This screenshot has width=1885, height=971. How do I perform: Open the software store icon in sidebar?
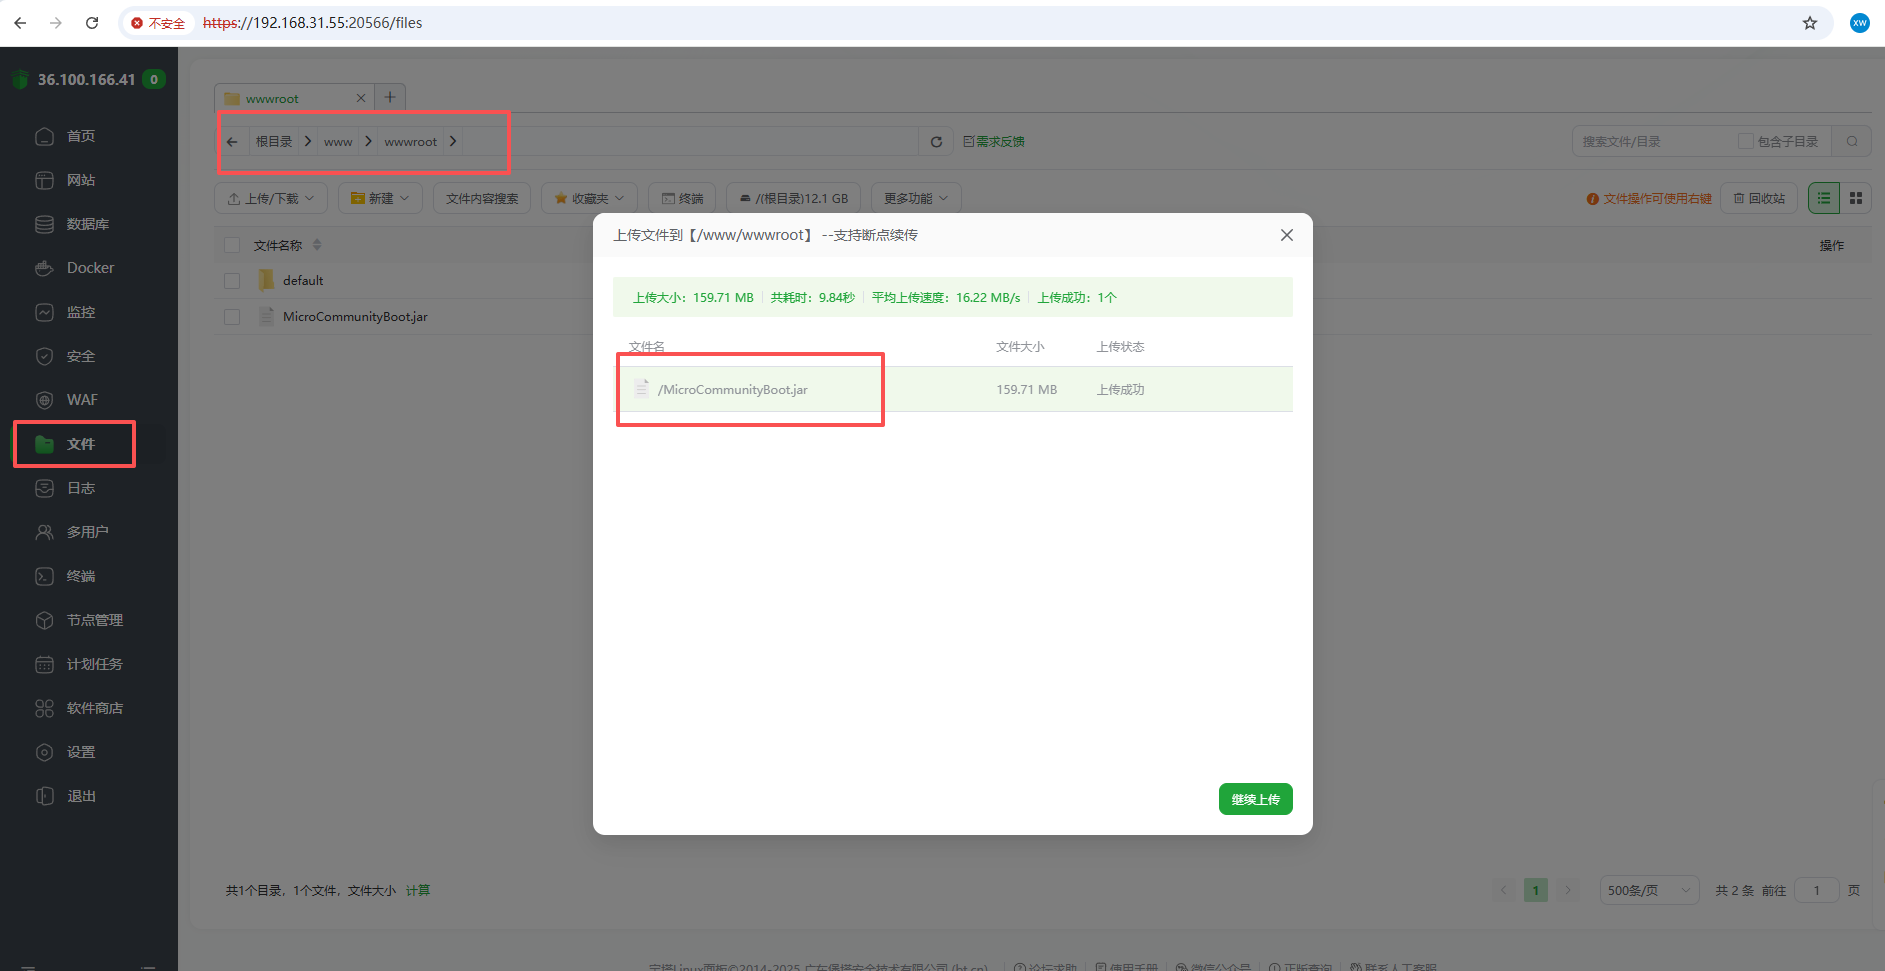pyautogui.click(x=45, y=708)
